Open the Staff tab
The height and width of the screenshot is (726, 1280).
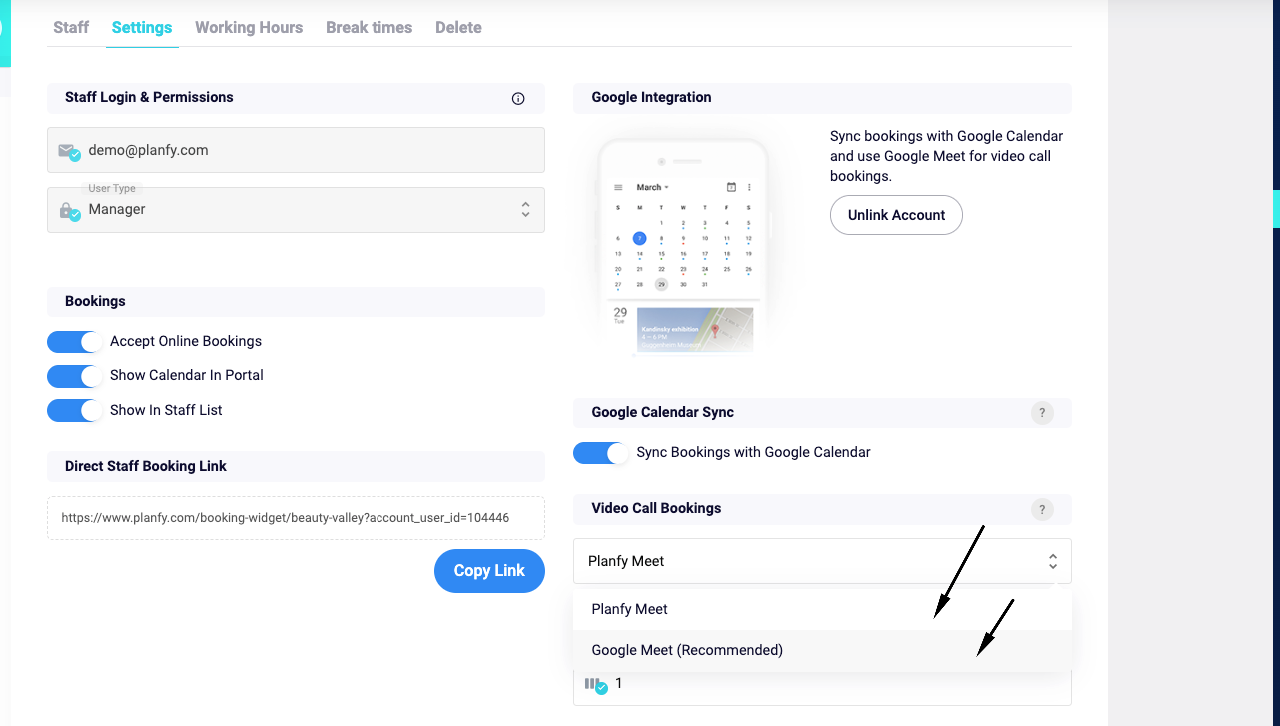71,27
